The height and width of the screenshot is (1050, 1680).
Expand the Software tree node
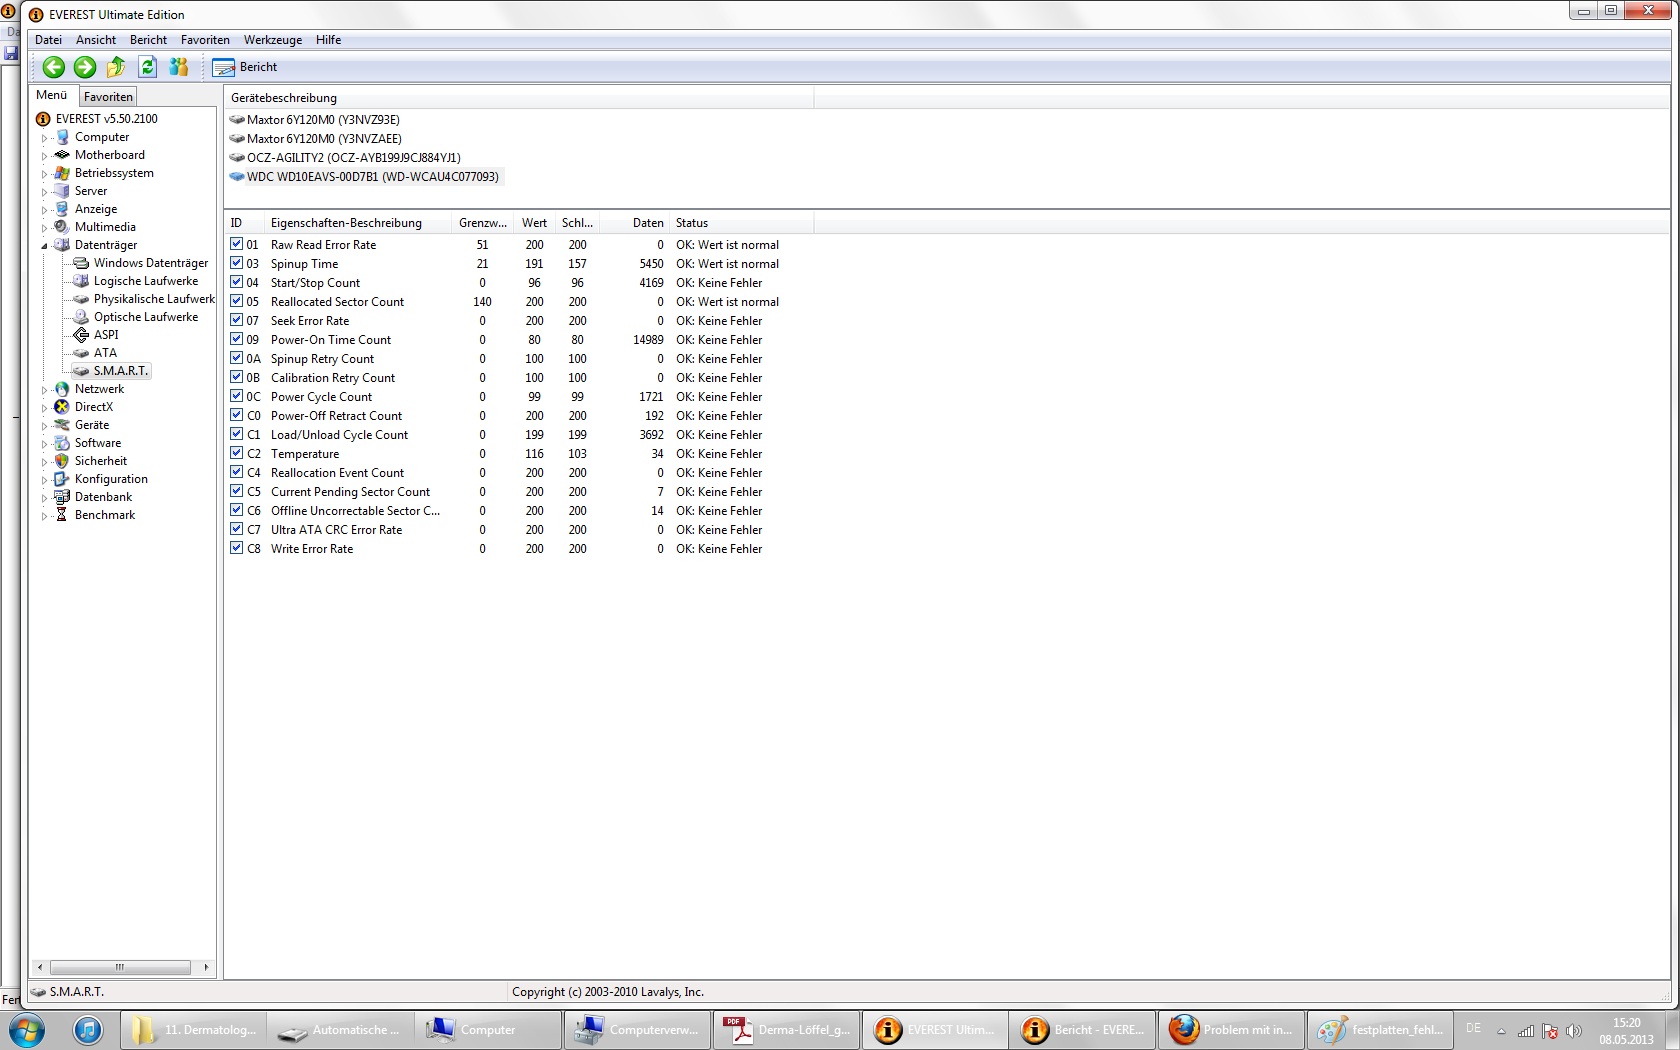pos(44,444)
